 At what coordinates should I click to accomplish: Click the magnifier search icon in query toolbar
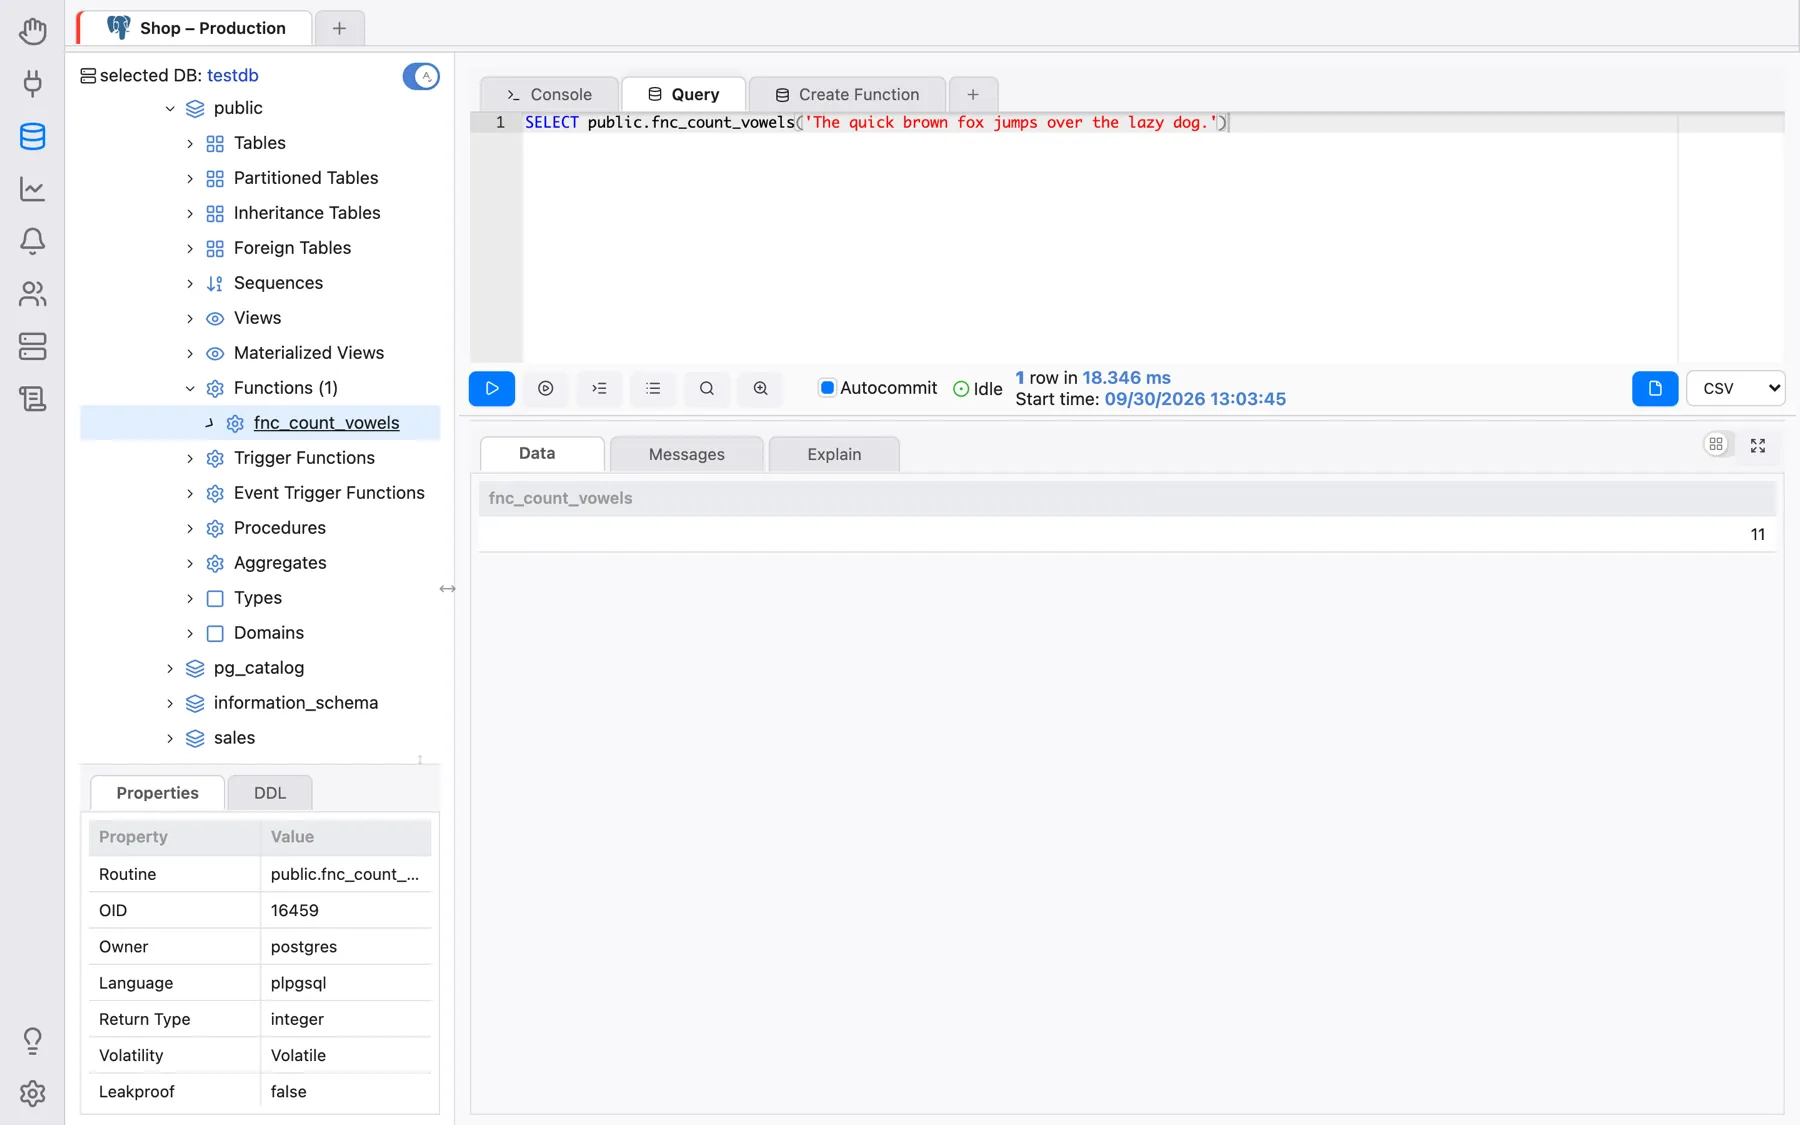click(x=707, y=388)
